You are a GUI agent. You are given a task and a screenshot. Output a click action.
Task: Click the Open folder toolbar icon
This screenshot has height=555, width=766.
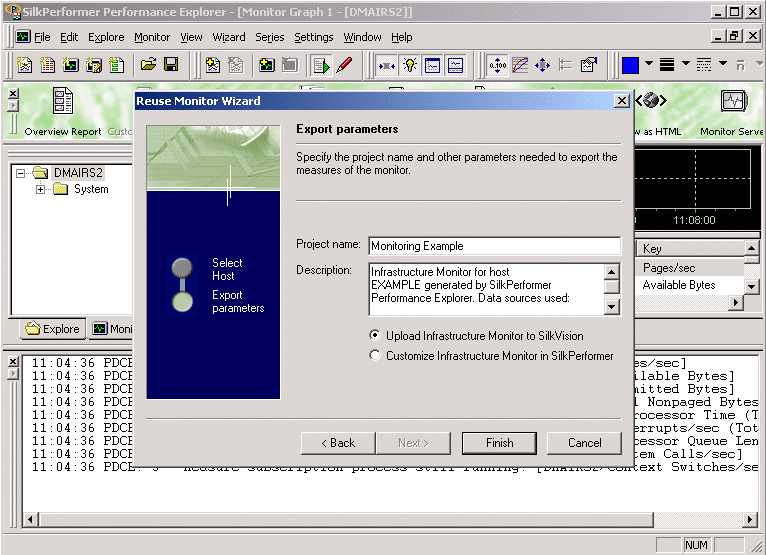pyautogui.click(x=148, y=64)
